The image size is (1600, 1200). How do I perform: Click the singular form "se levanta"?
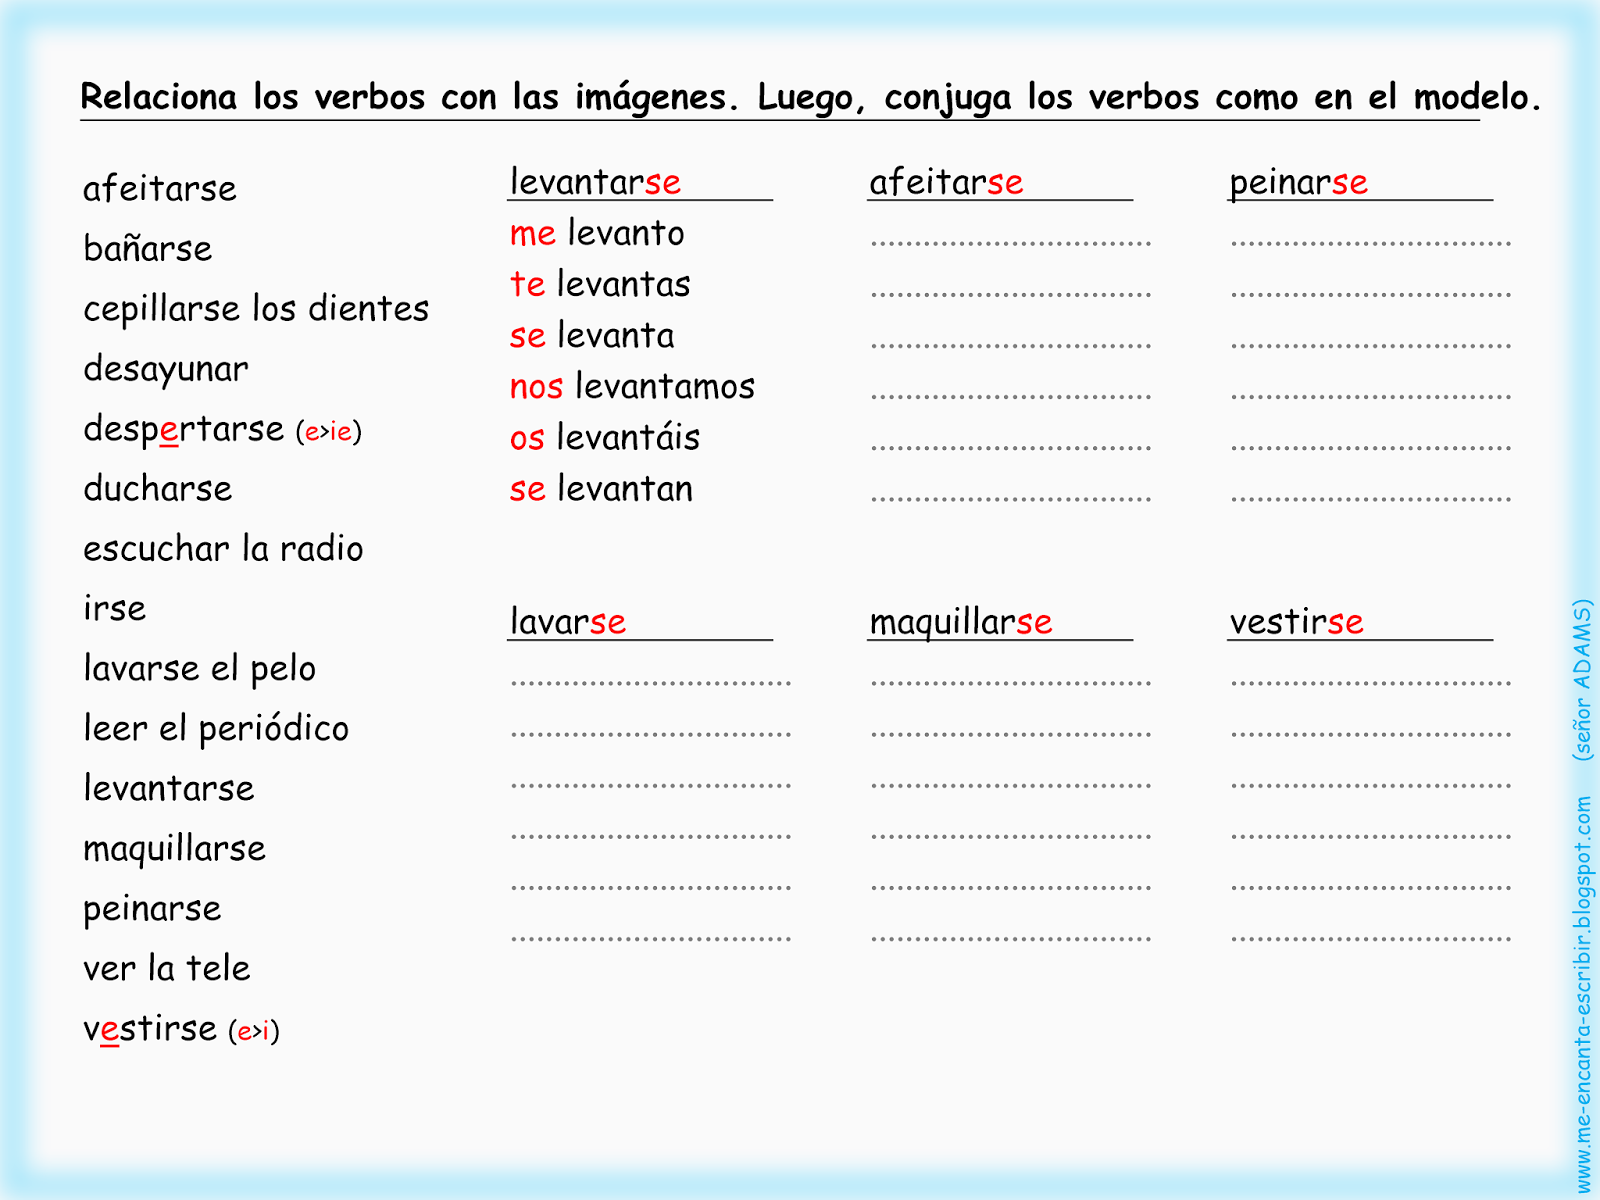[592, 335]
